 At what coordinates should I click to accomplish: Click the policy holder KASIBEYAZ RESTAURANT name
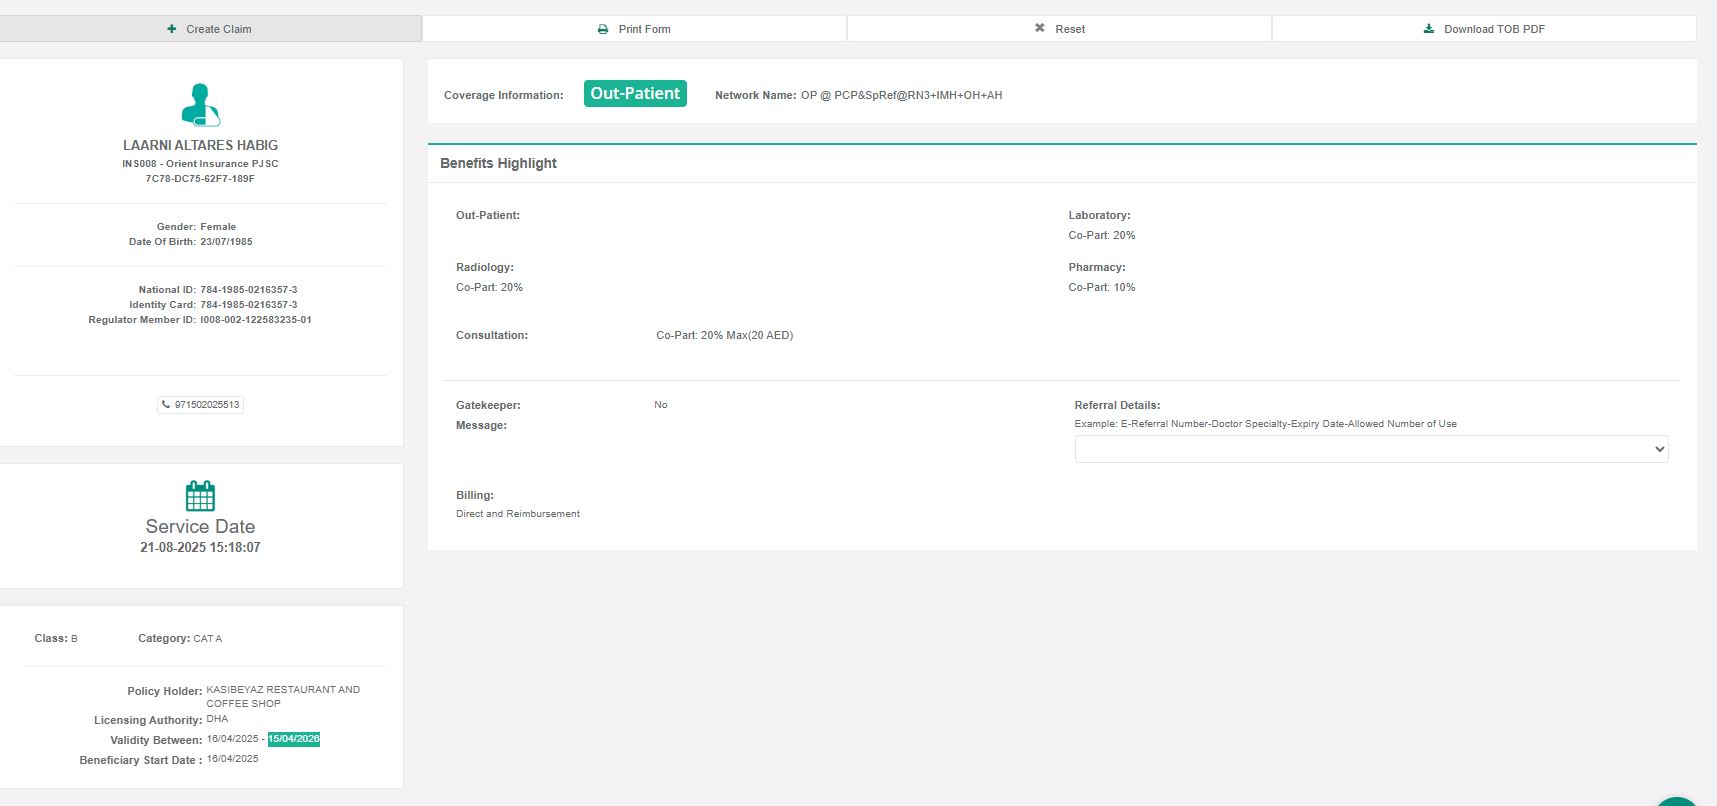[283, 690]
